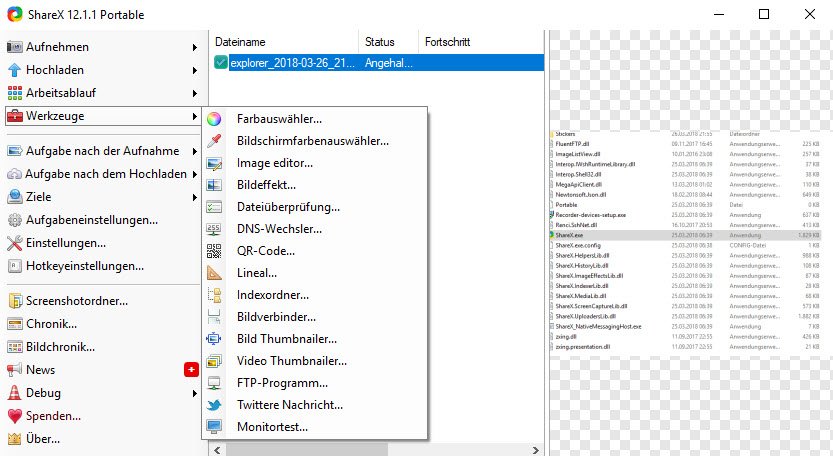Image resolution: width=833 pixels, height=456 pixels.
Task: Click the horizontal scrollbar thumb
Action: 307,450
